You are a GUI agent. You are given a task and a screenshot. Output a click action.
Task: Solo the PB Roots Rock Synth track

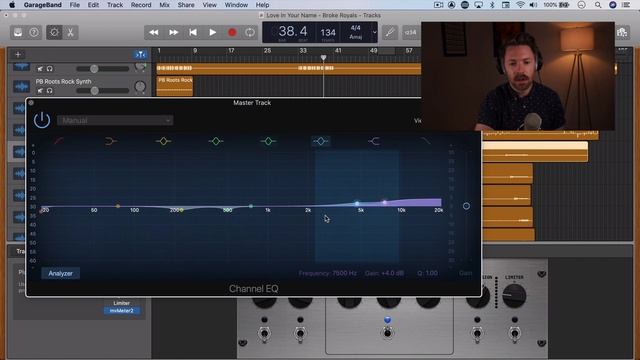click(x=49, y=91)
